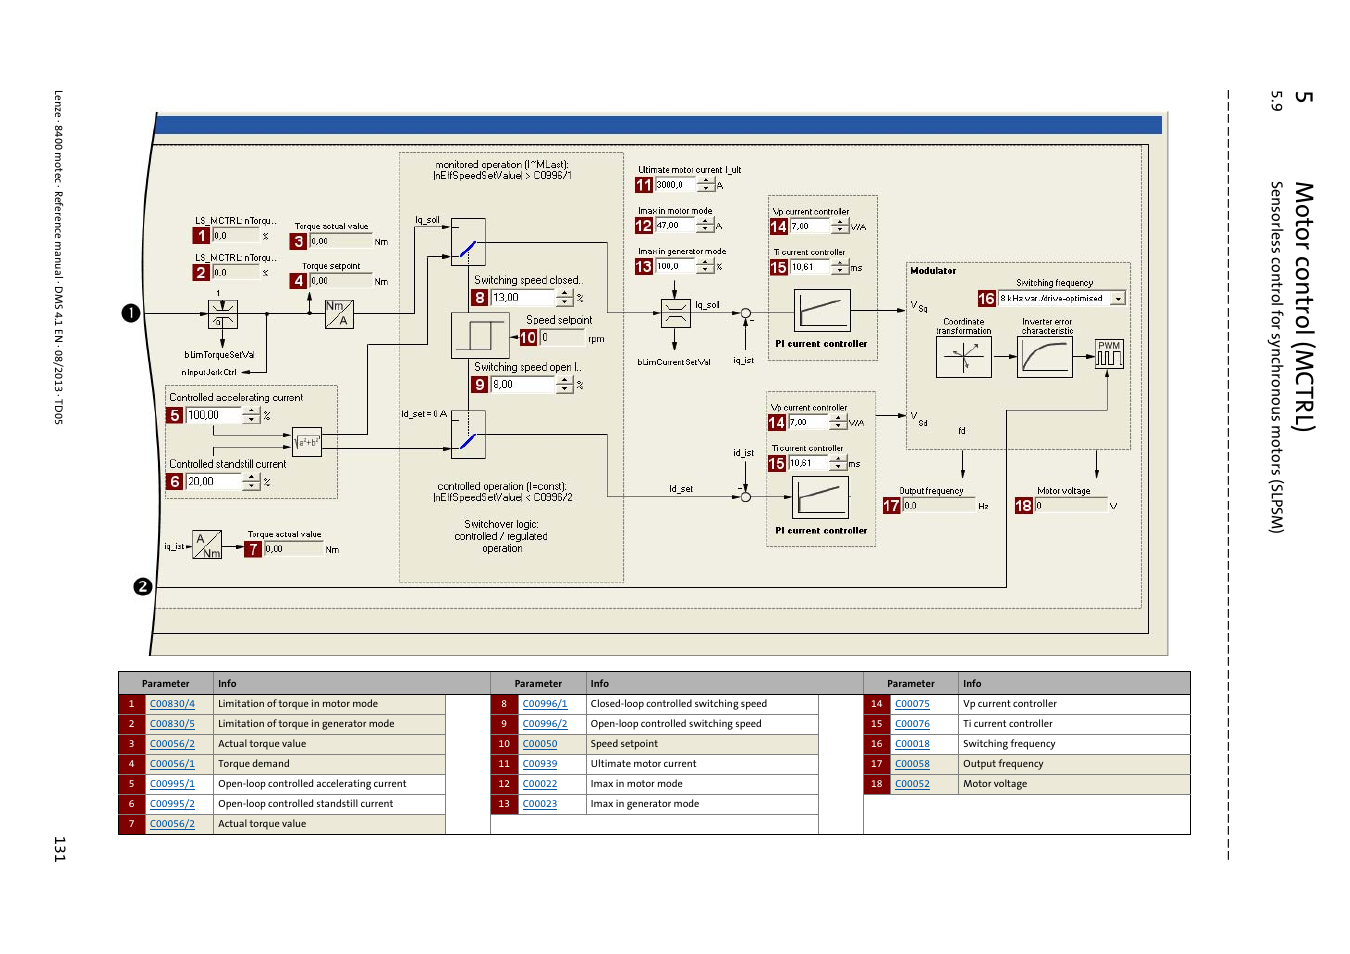This screenshot has width=1350, height=954.
Task: Click the Iq Vp current controller stepper
Action: [840, 227]
